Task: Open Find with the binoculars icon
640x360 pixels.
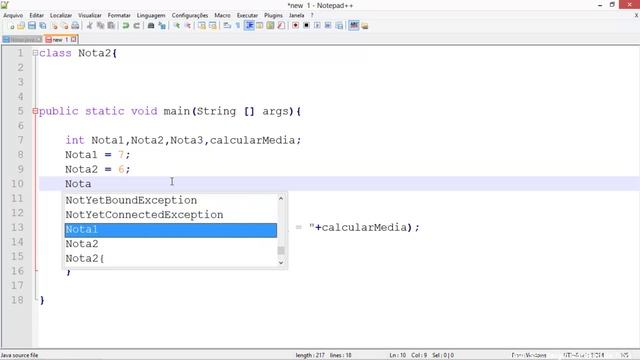Action: pyautogui.click(x=151, y=26)
